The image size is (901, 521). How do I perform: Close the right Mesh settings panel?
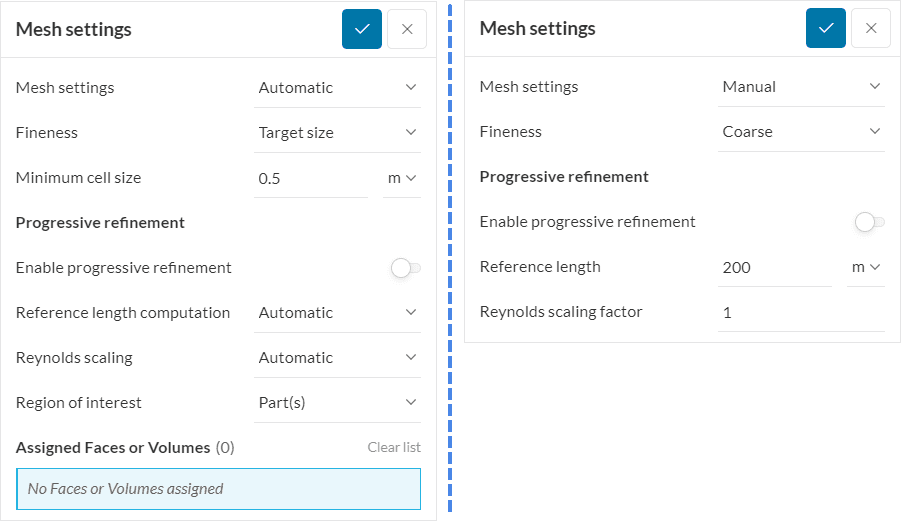(871, 28)
